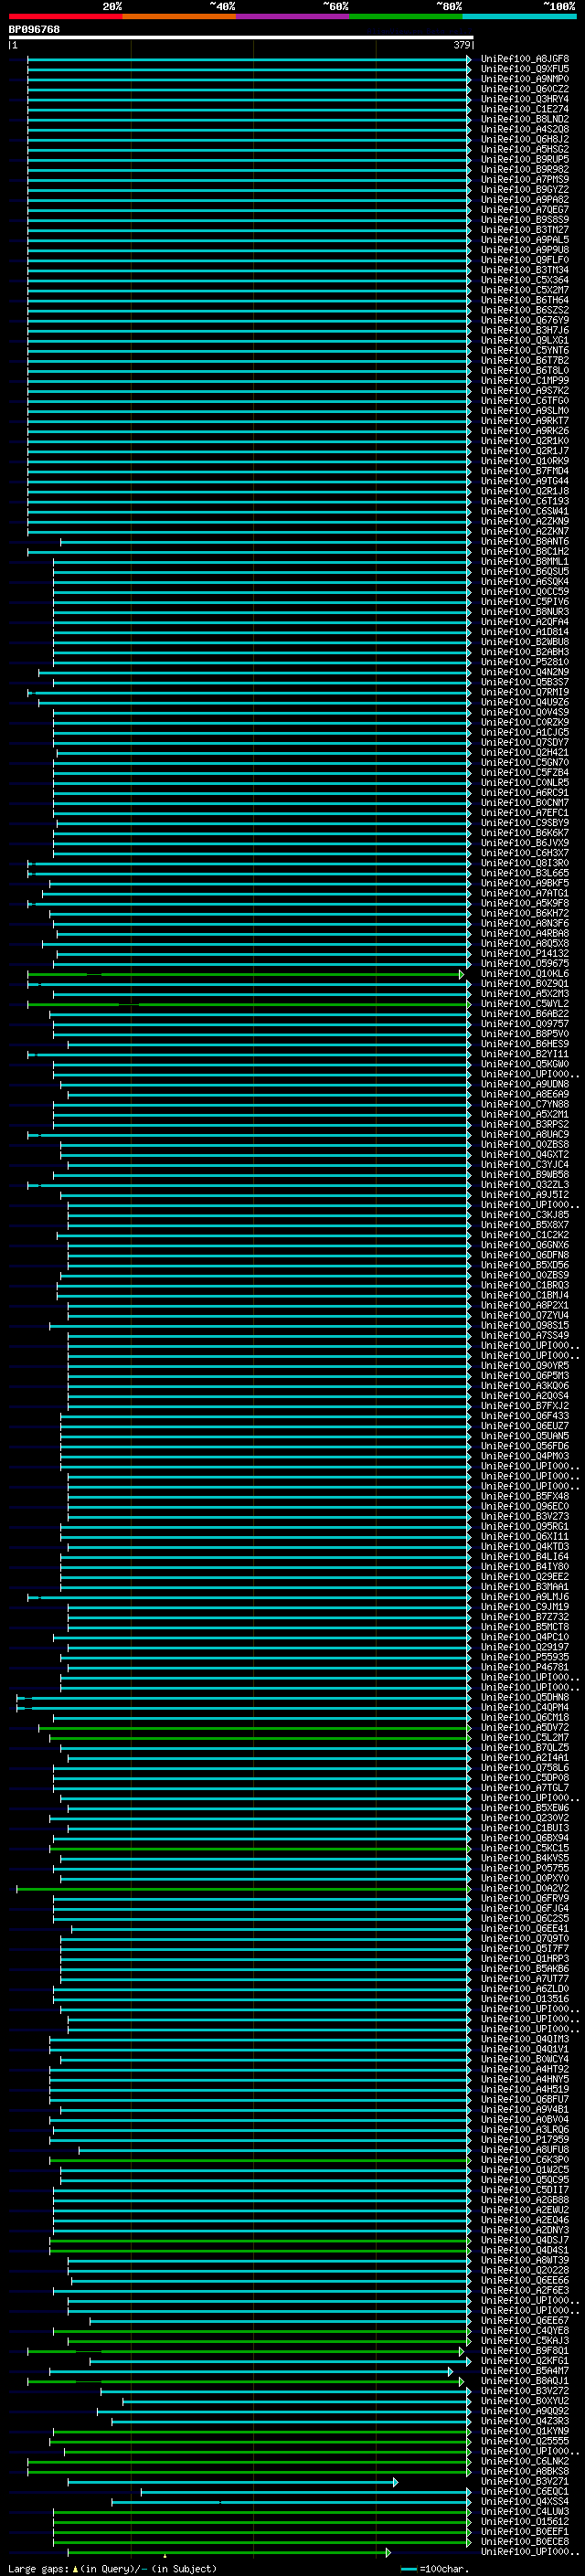Select hit label UniRef100_P05755
The width and height of the screenshot is (585, 2576).
click(x=525, y=1869)
